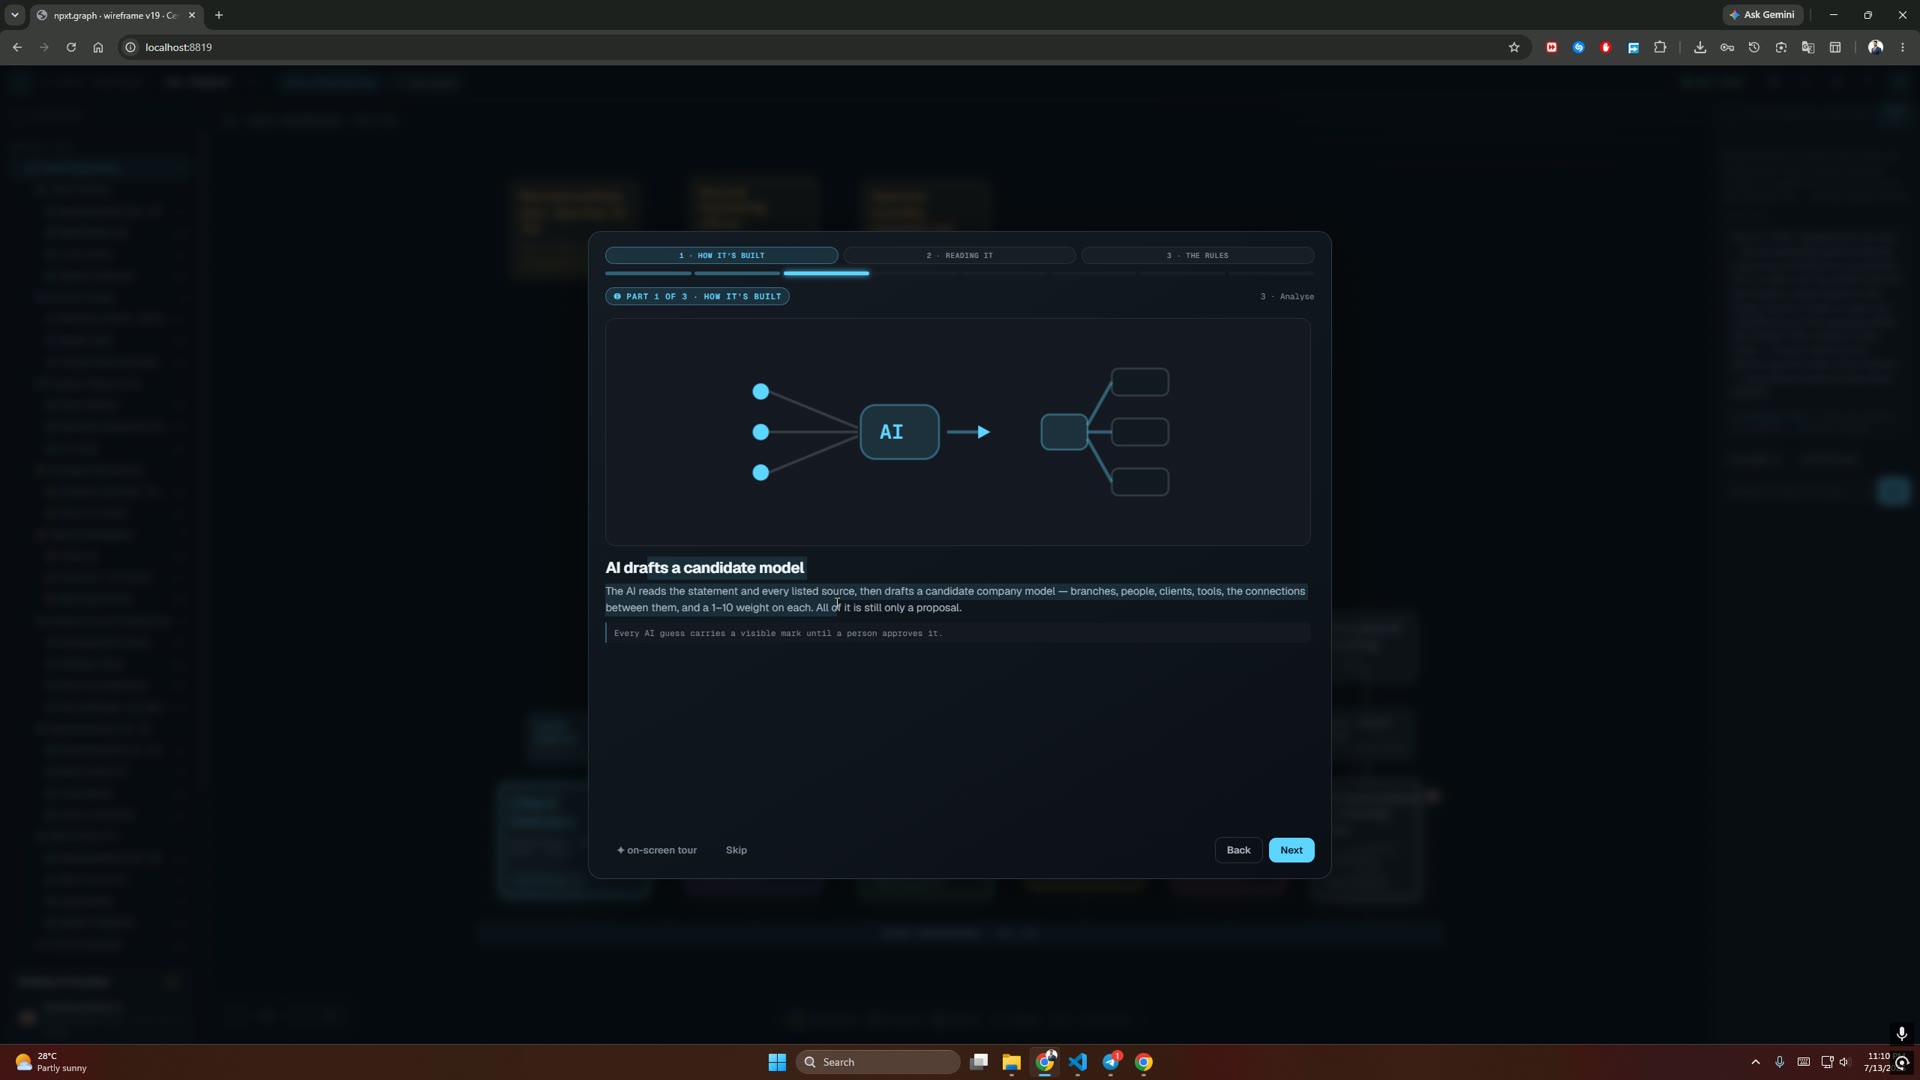Screen dimensions: 1920x1080
Task: Show hidden system tray icons
Action: [1755, 1062]
